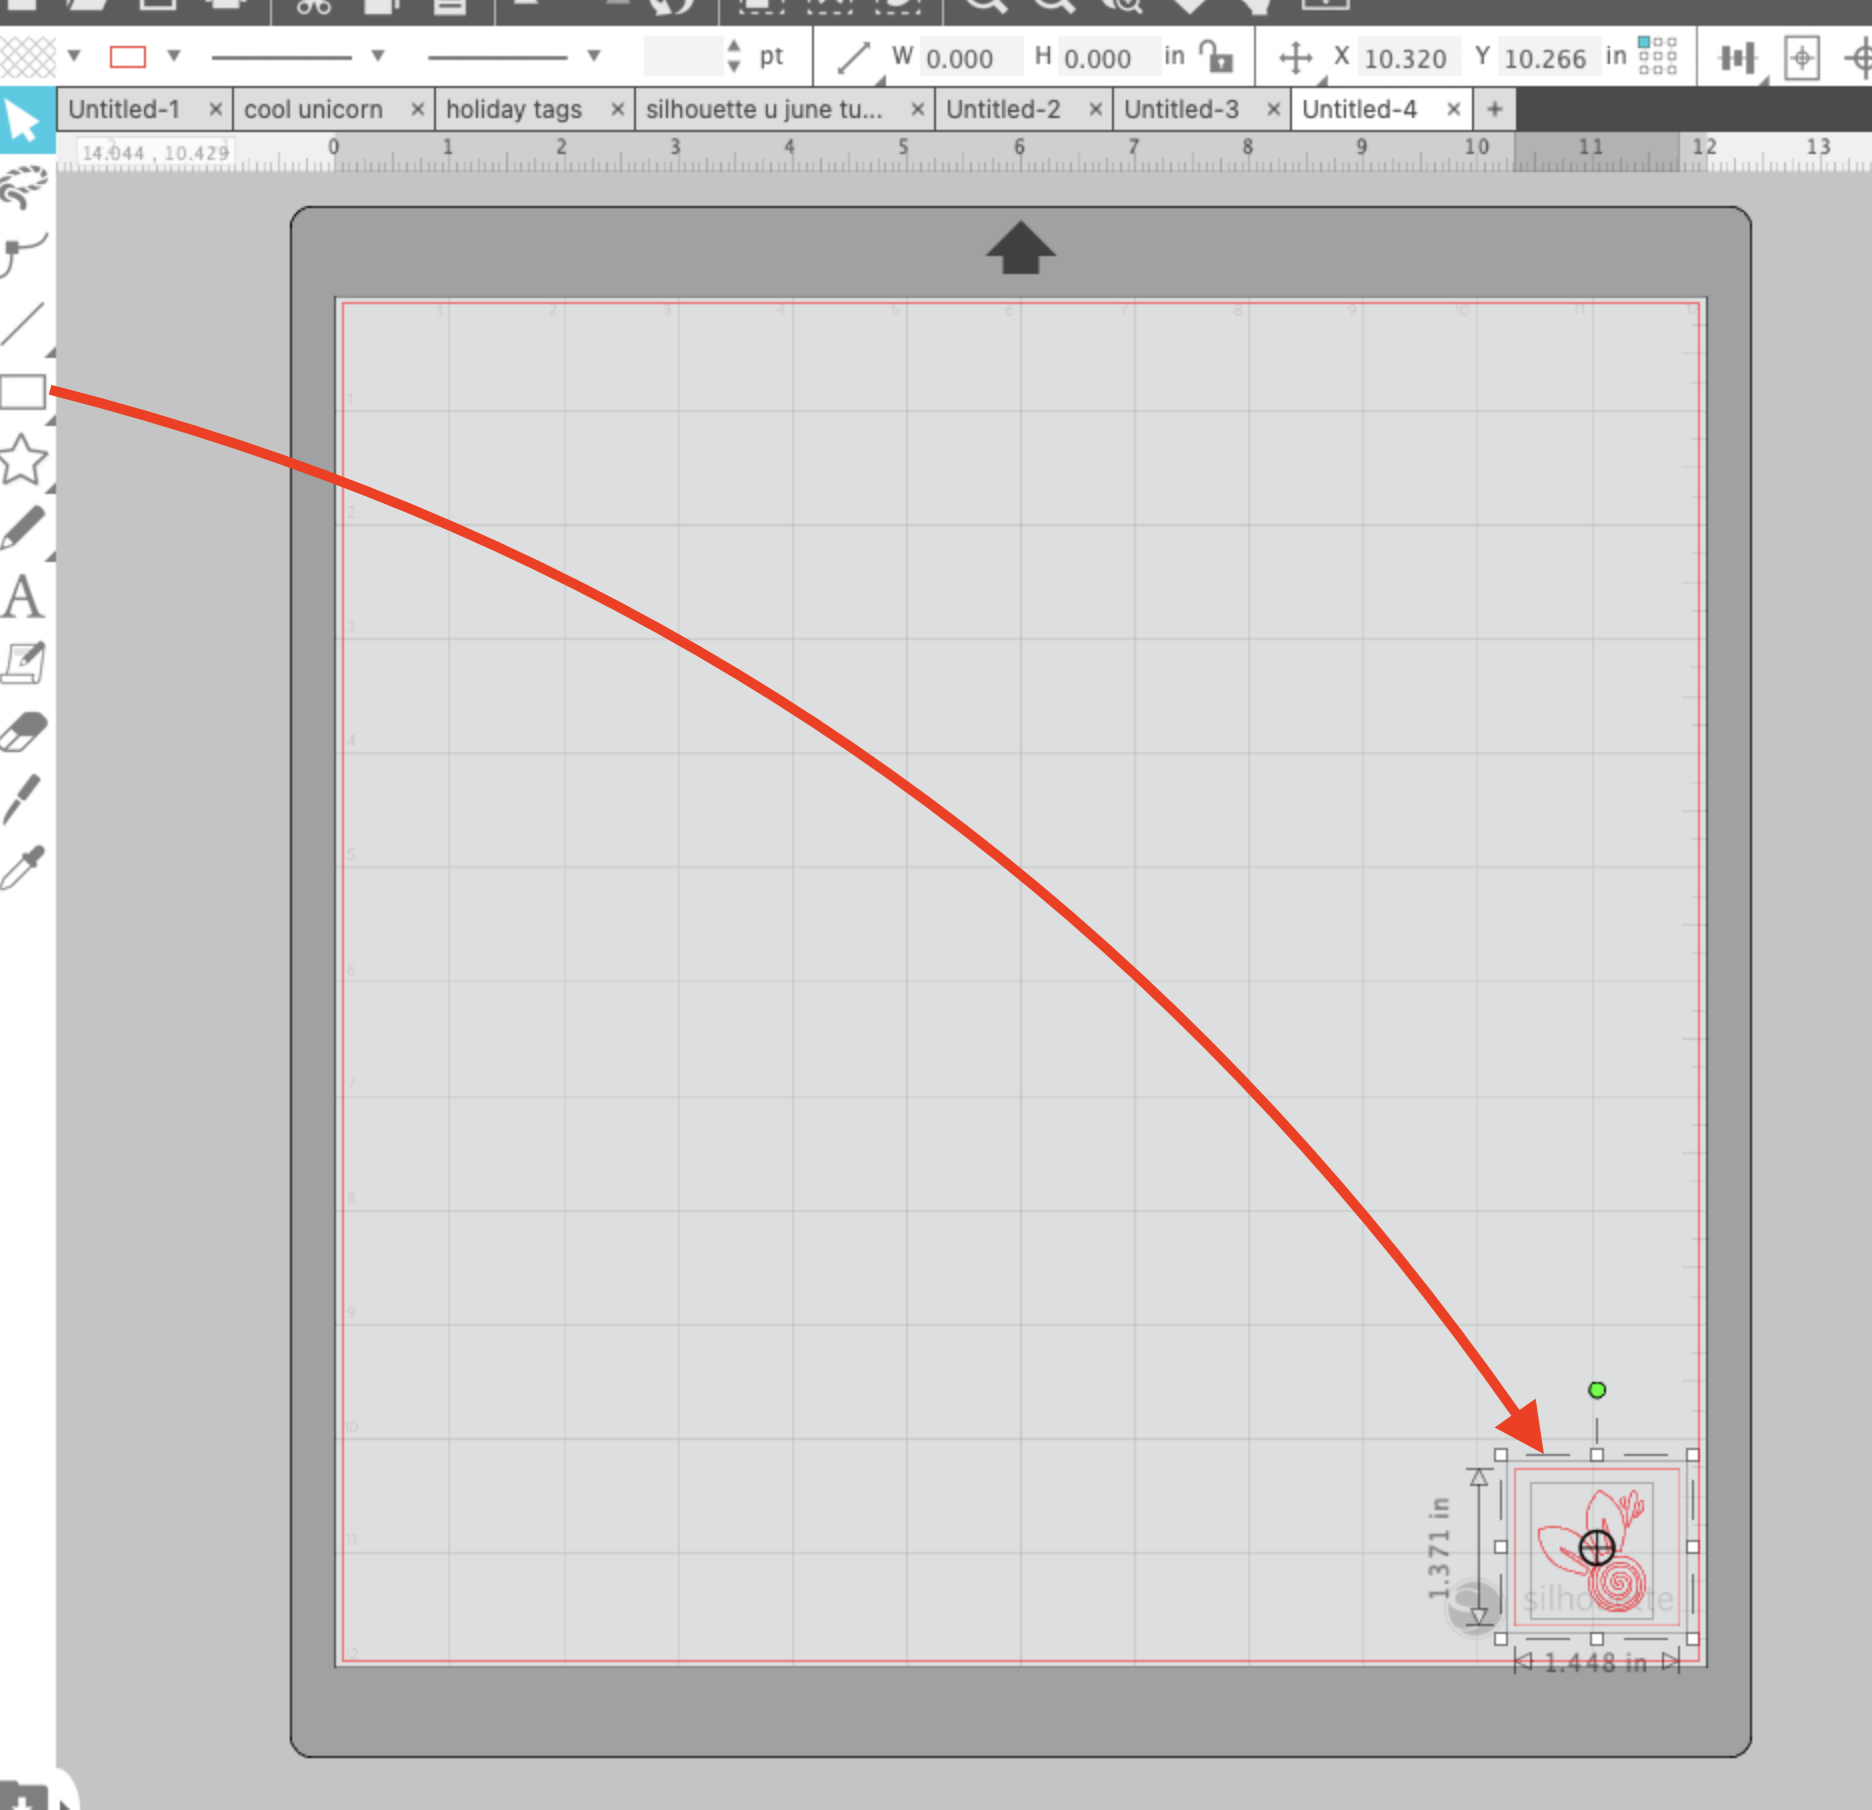This screenshot has width=1872, height=1810.
Task: Set reference point in the anchor grid
Action: coord(1657,55)
